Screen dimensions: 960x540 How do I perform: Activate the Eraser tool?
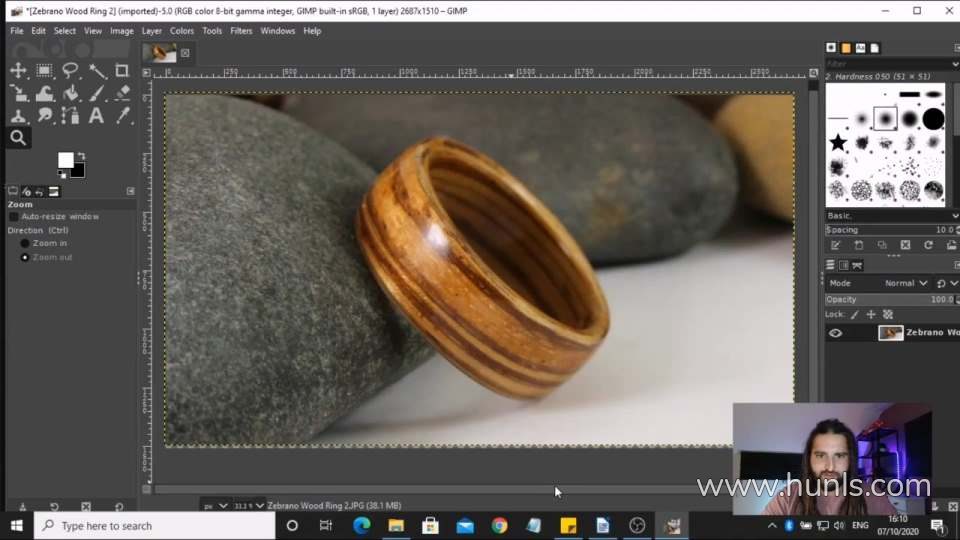coord(122,93)
